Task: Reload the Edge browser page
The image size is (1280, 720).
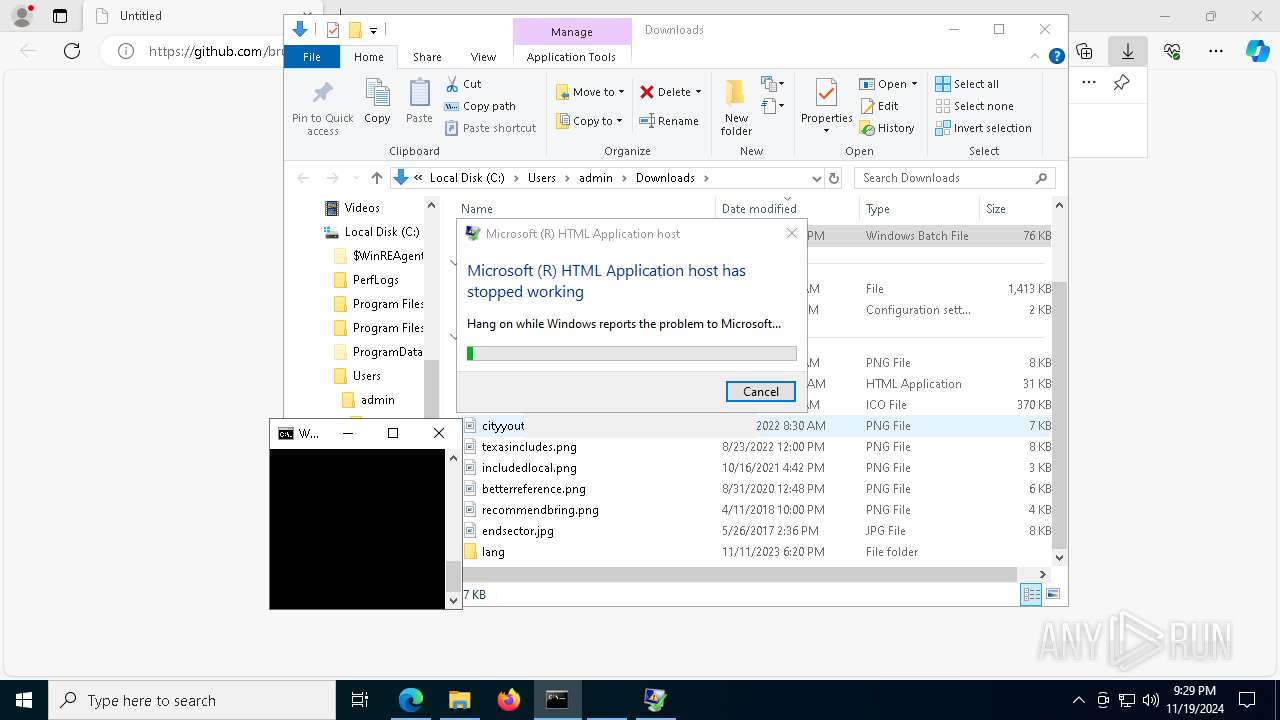Action: pyautogui.click(x=72, y=51)
